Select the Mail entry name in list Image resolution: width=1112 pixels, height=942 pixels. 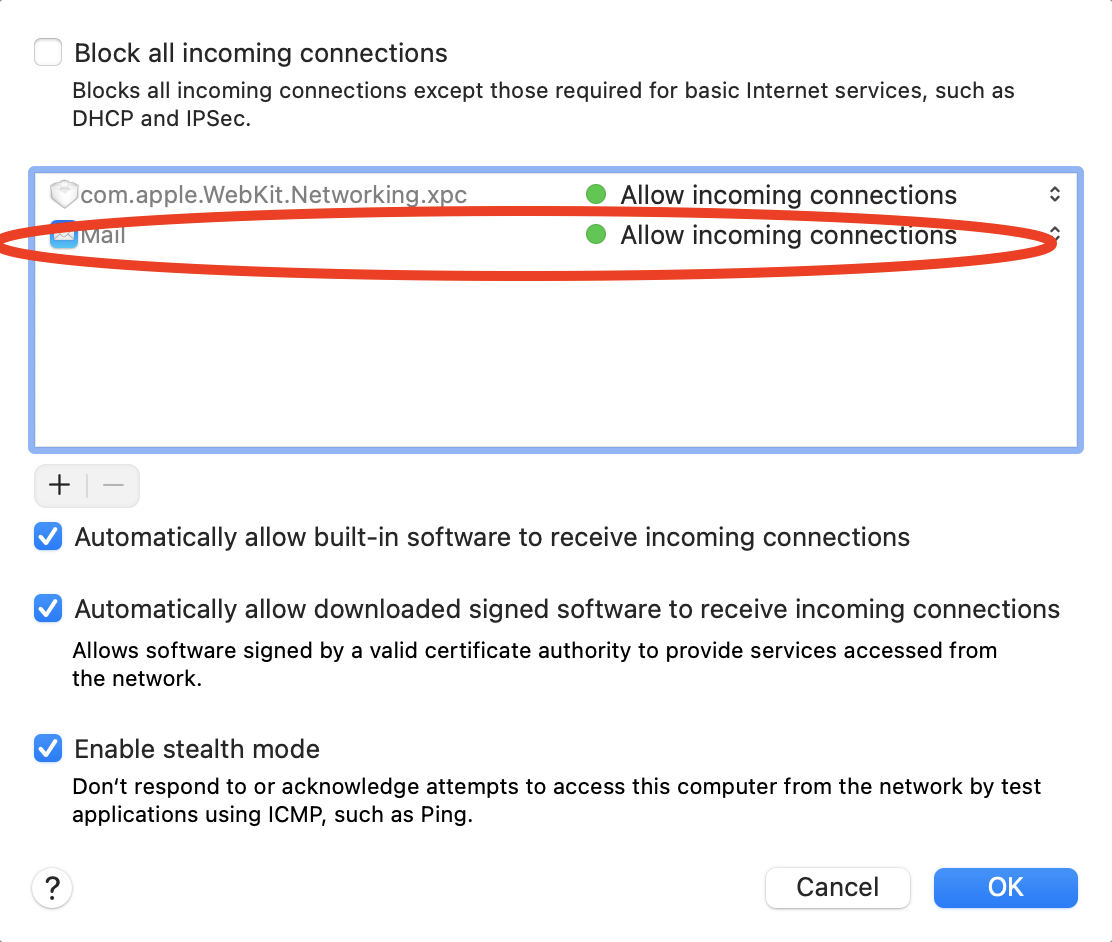point(104,236)
